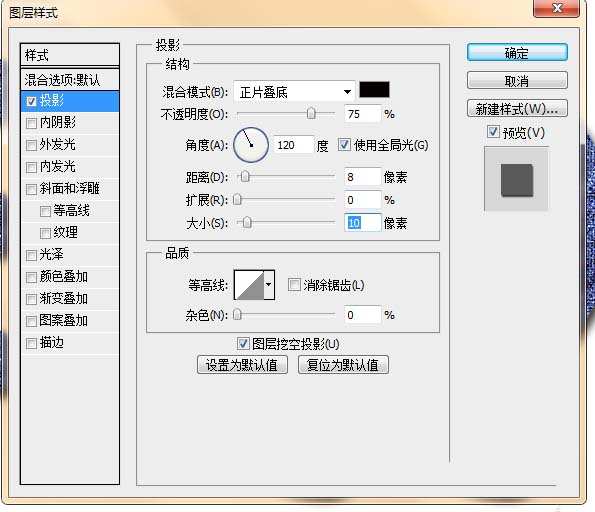
Task: Enable the 图案叠加 checkbox
Action: 31,321
